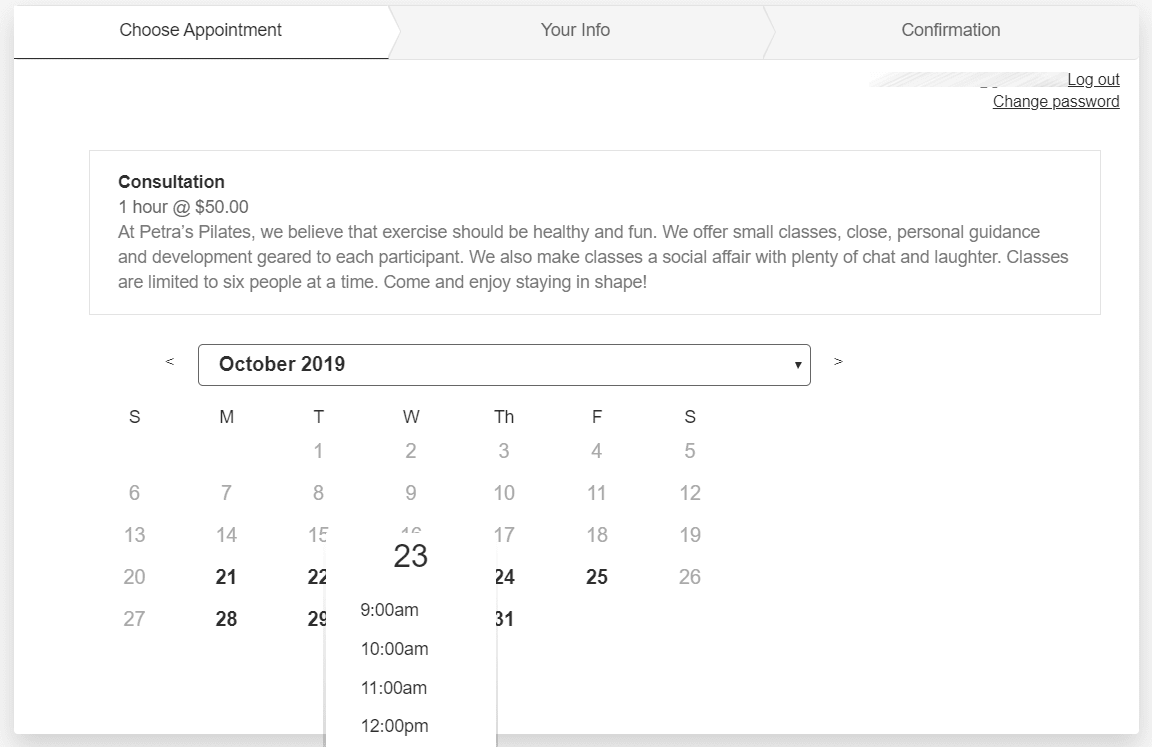The width and height of the screenshot is (1152, 747).
Task: Select October 24 on calendar
Action: tap(505, 577)
